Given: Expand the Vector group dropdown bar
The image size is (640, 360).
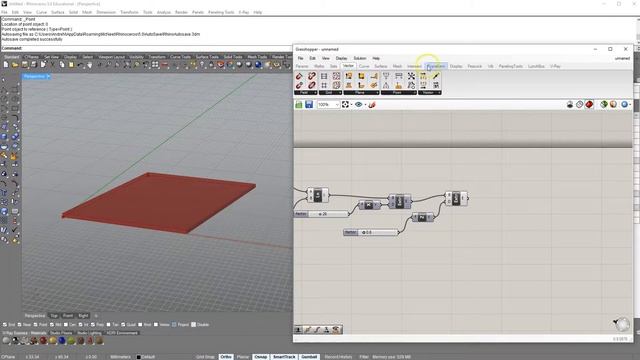Looking at the screenshot, I should click(430, 93).
